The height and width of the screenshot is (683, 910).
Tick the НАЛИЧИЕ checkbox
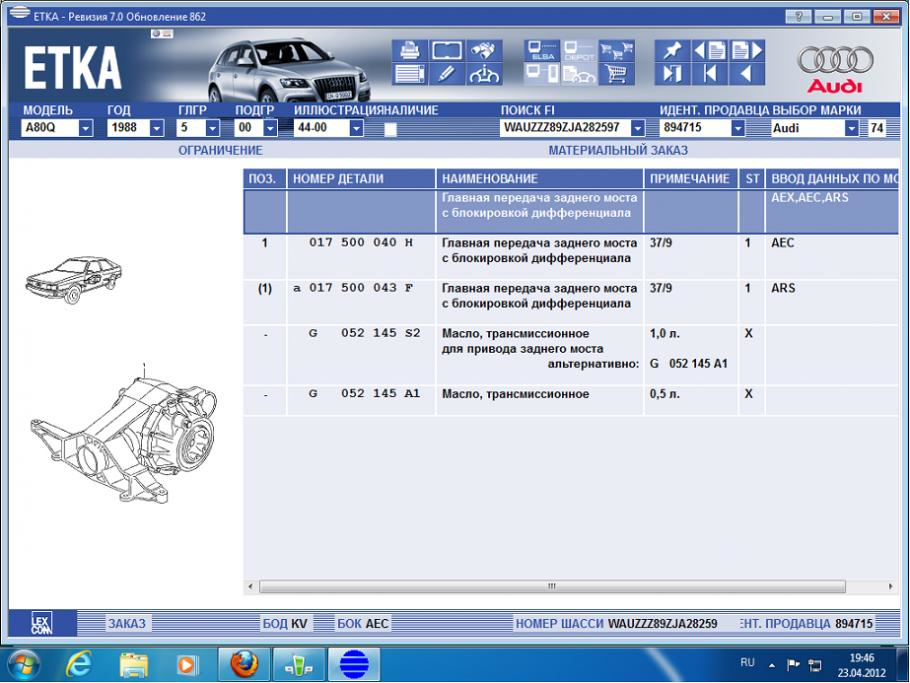391,129
